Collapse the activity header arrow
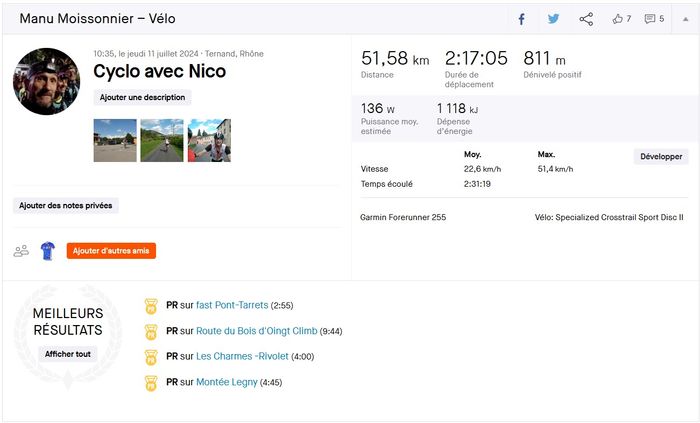Image resolution: width=700 pixels, height=423 pixels. (685, 19)
